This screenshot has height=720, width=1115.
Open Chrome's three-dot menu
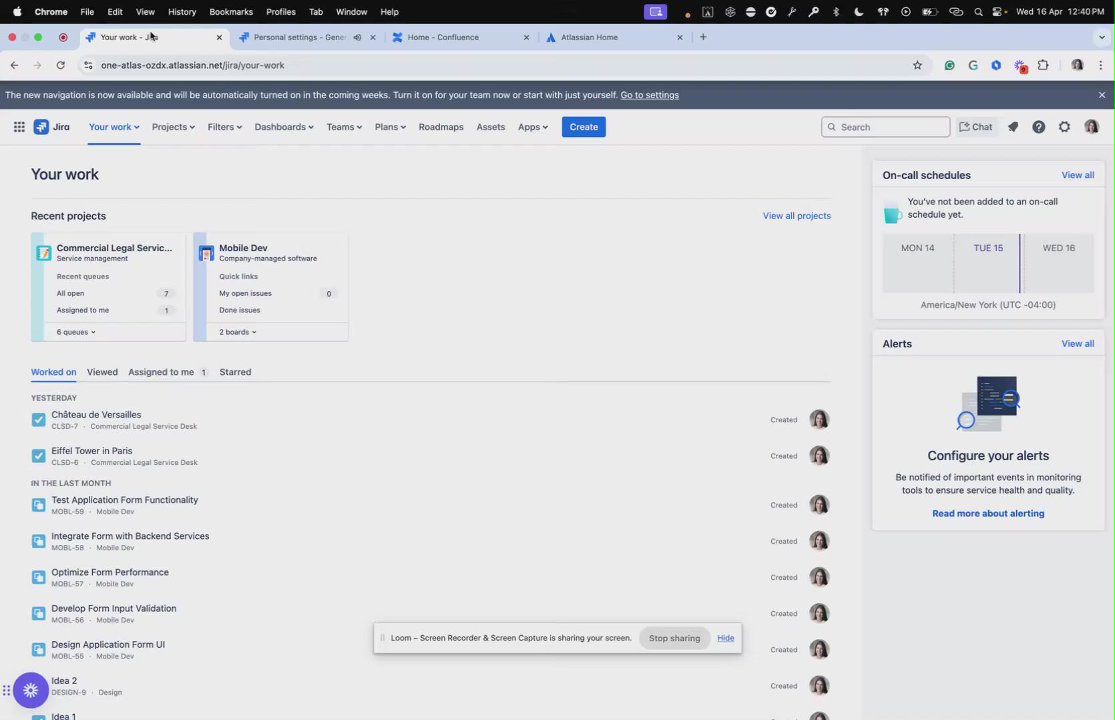tap(1101, 65)
